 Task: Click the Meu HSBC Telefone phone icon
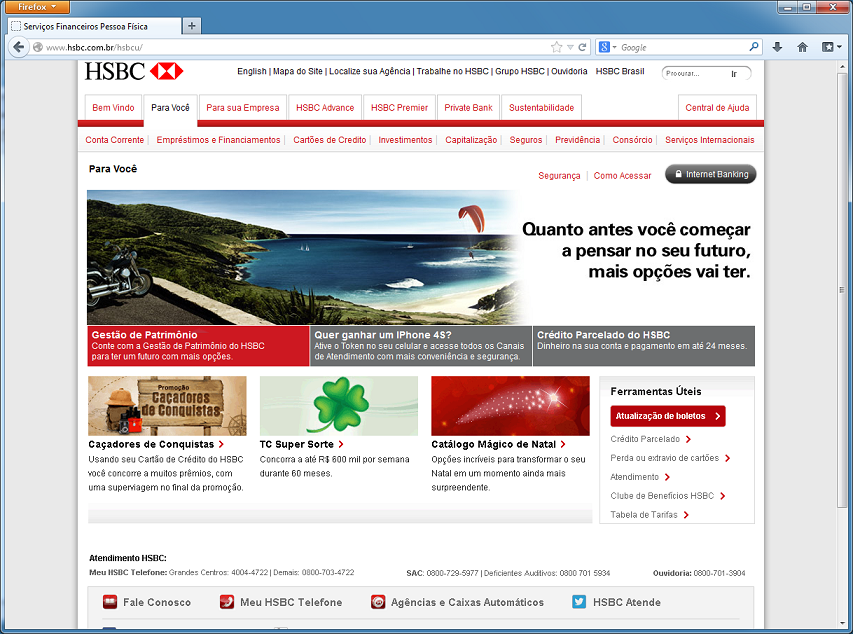coord(227,602)
